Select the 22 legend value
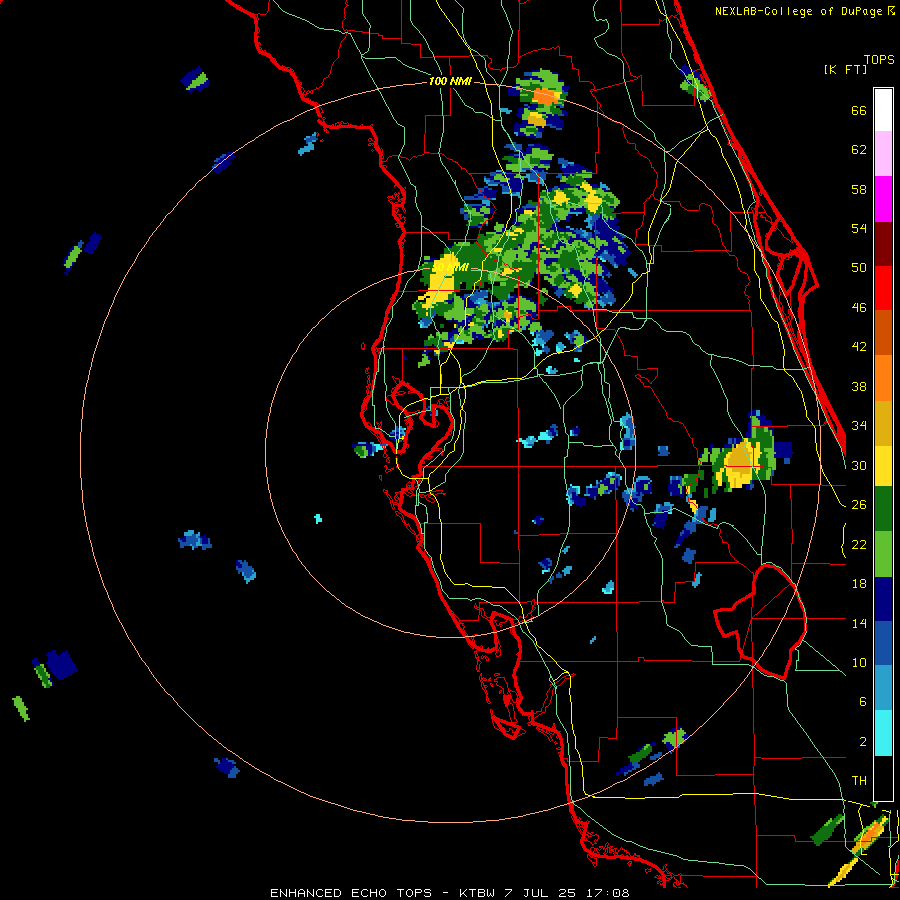The height and width of the screenshot is (900, 900). click(x=859, y=544)
